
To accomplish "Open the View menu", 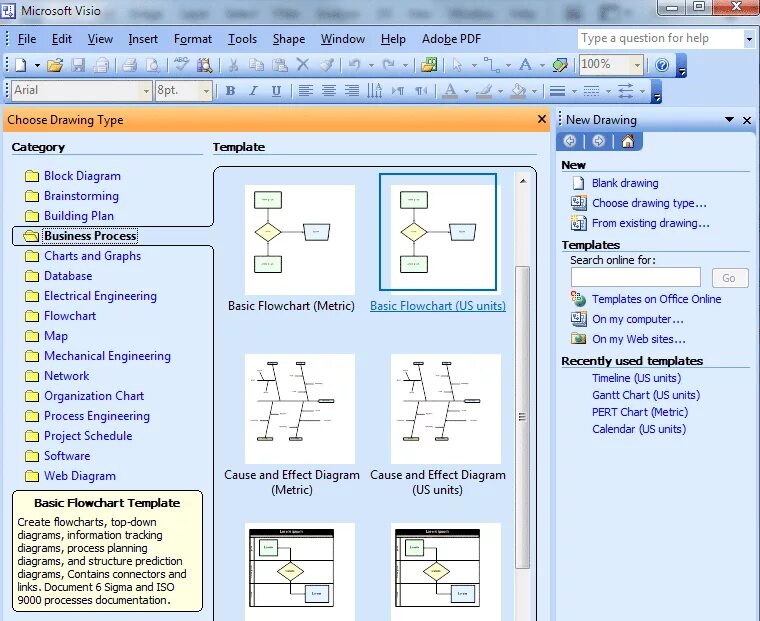I will (100, 39).
